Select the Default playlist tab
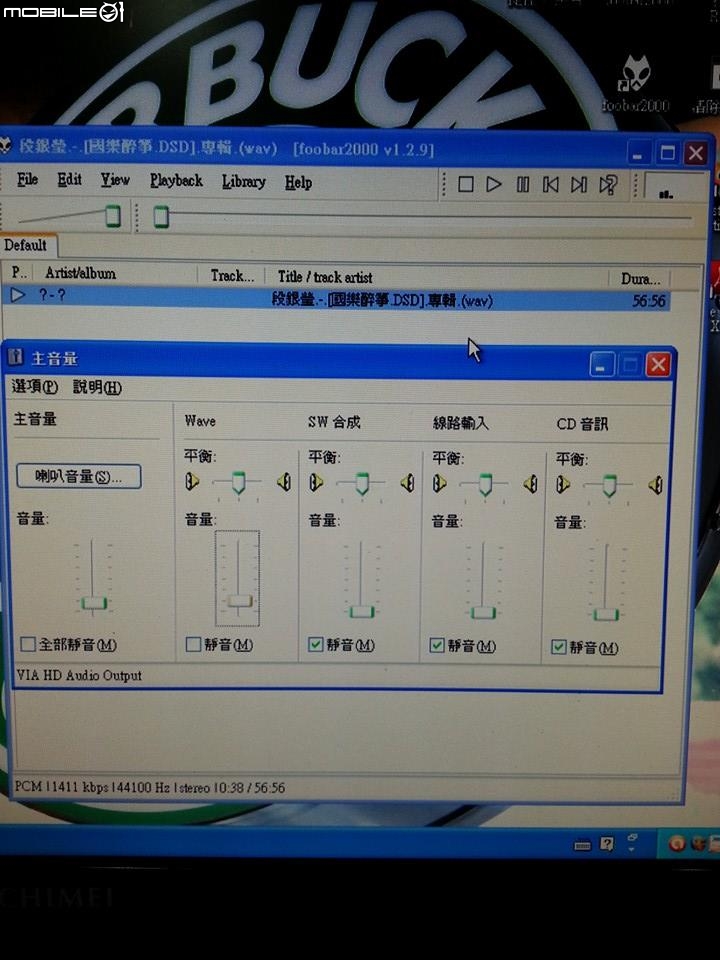The width and height of the screenshot is (720, 960). [x=26, y=245]
